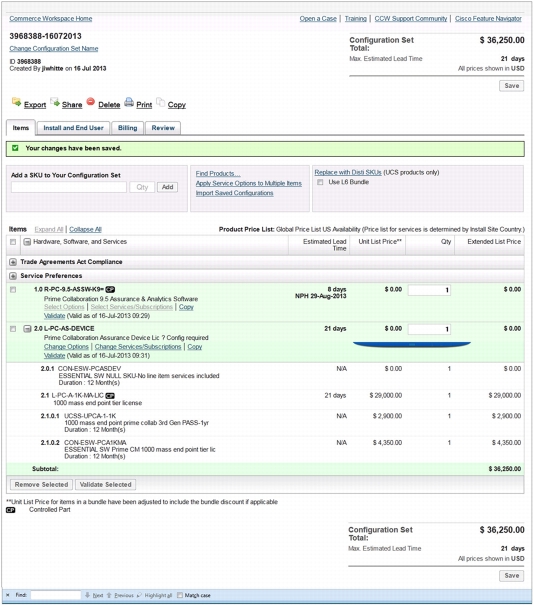Click Validate Selected button

coord(105,485)
